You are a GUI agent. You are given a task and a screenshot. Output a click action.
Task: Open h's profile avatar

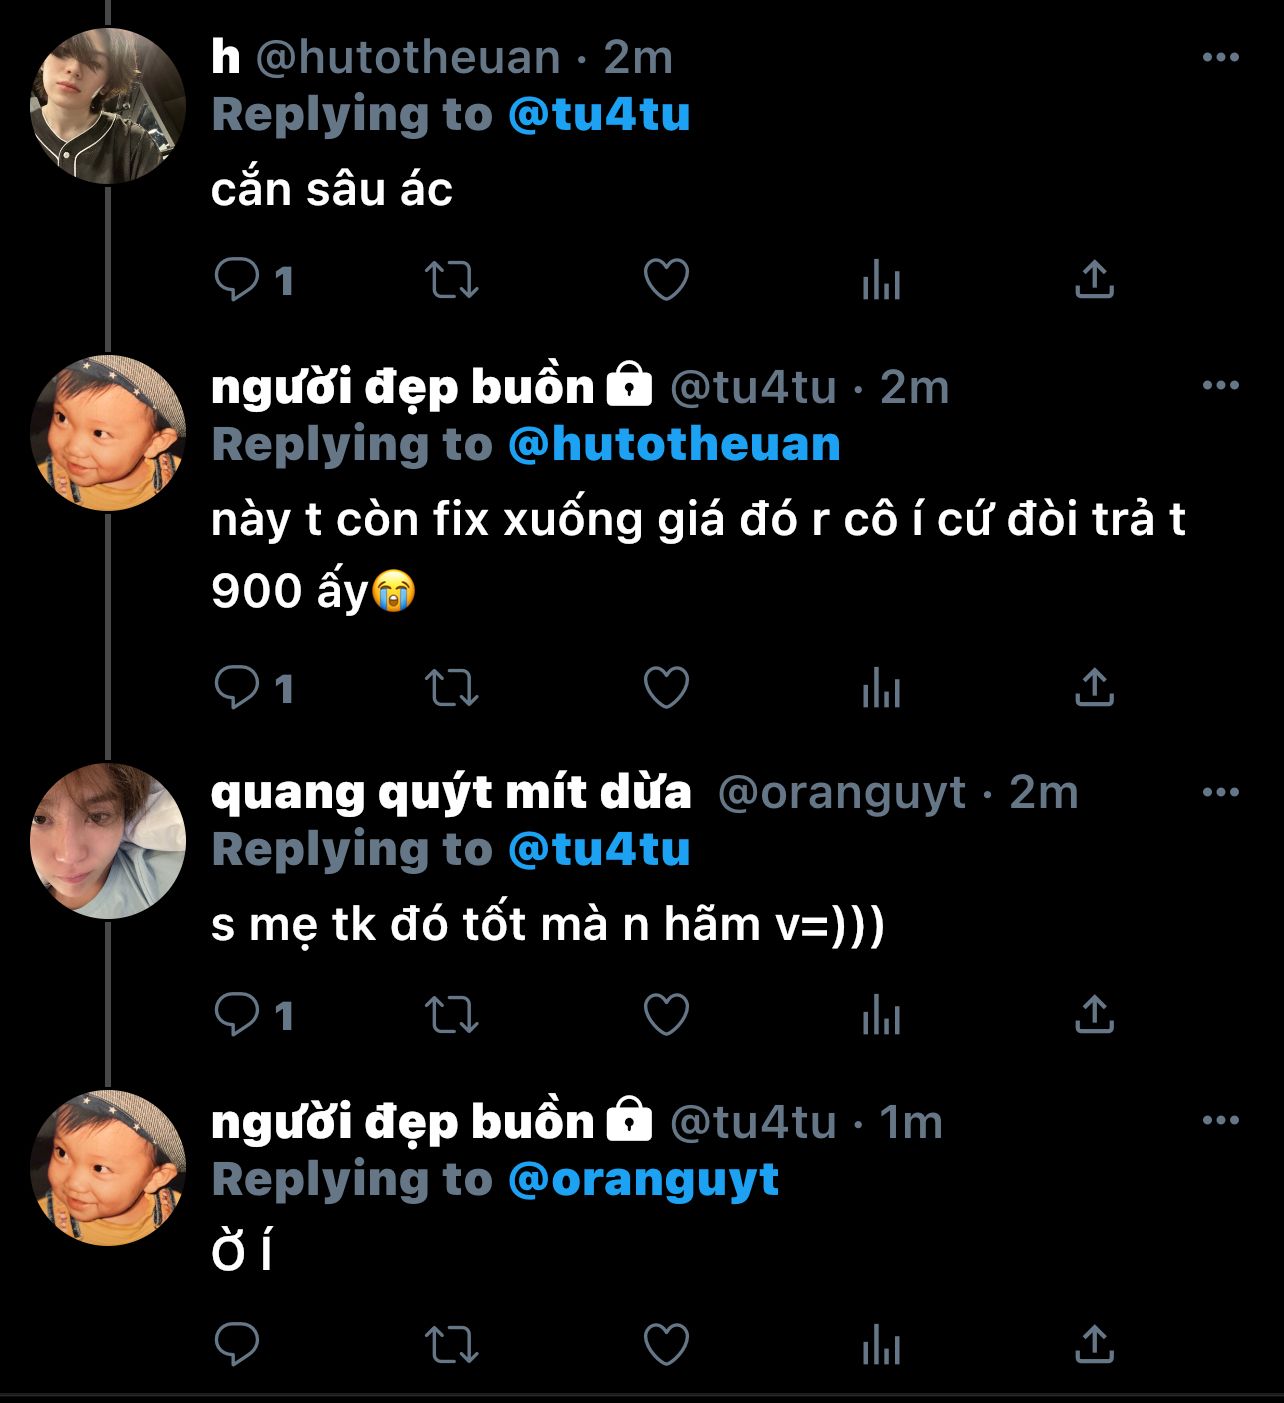pos(108,106)
